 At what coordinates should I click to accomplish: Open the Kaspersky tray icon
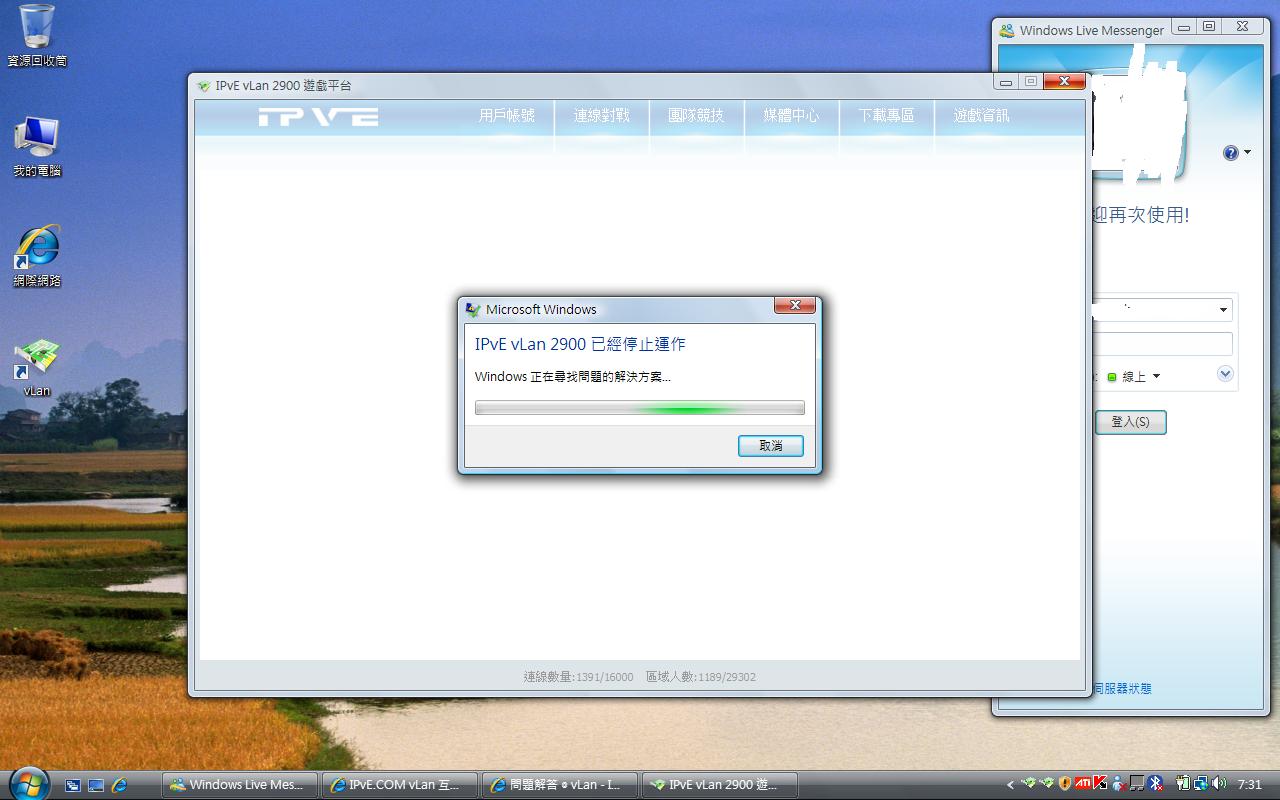tap(1101, 784)
